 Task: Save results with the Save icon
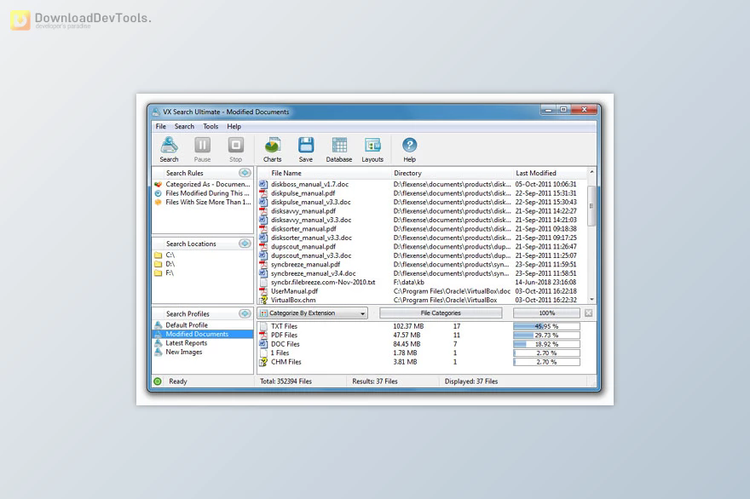click(306, 149)
